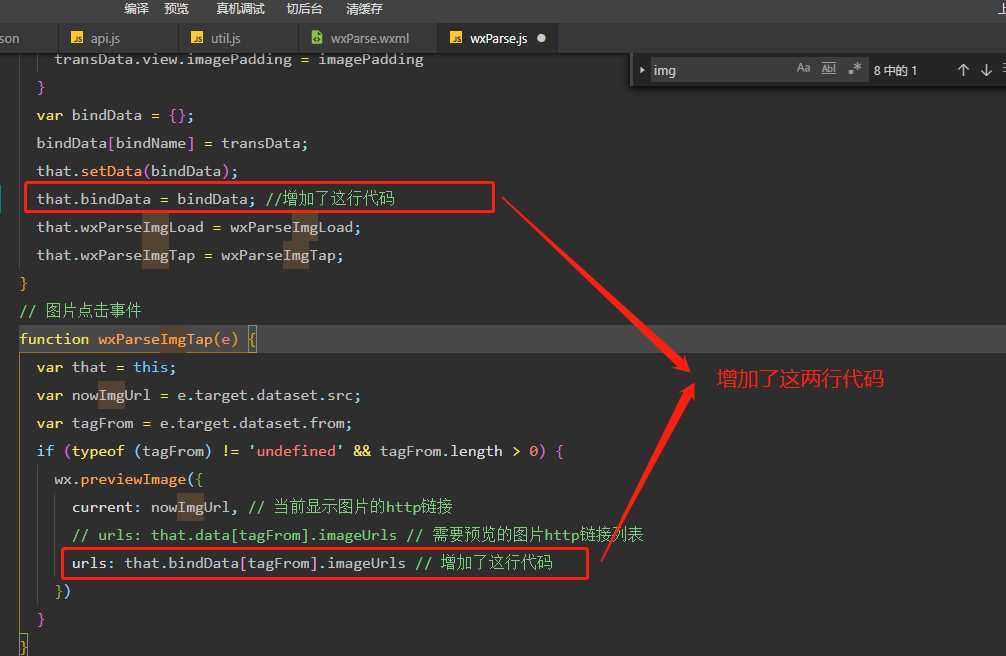Click 'var nowImgUrl = e.target.dataset.src;' line
The width and height of the screenshot is (1006, 656).
(199, 395)
